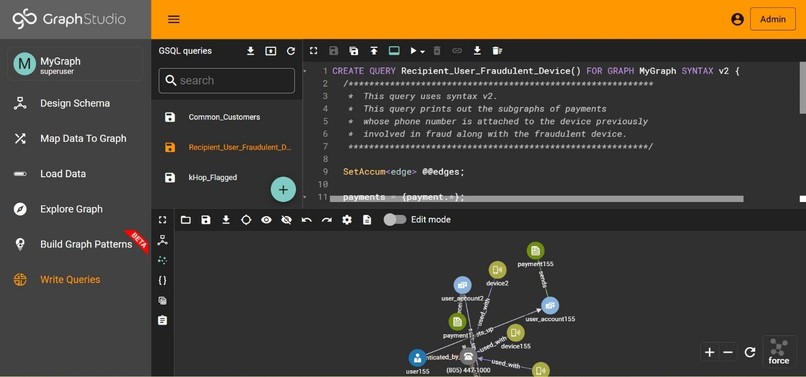
Task: Run the query with the play button
Action: 413,50
